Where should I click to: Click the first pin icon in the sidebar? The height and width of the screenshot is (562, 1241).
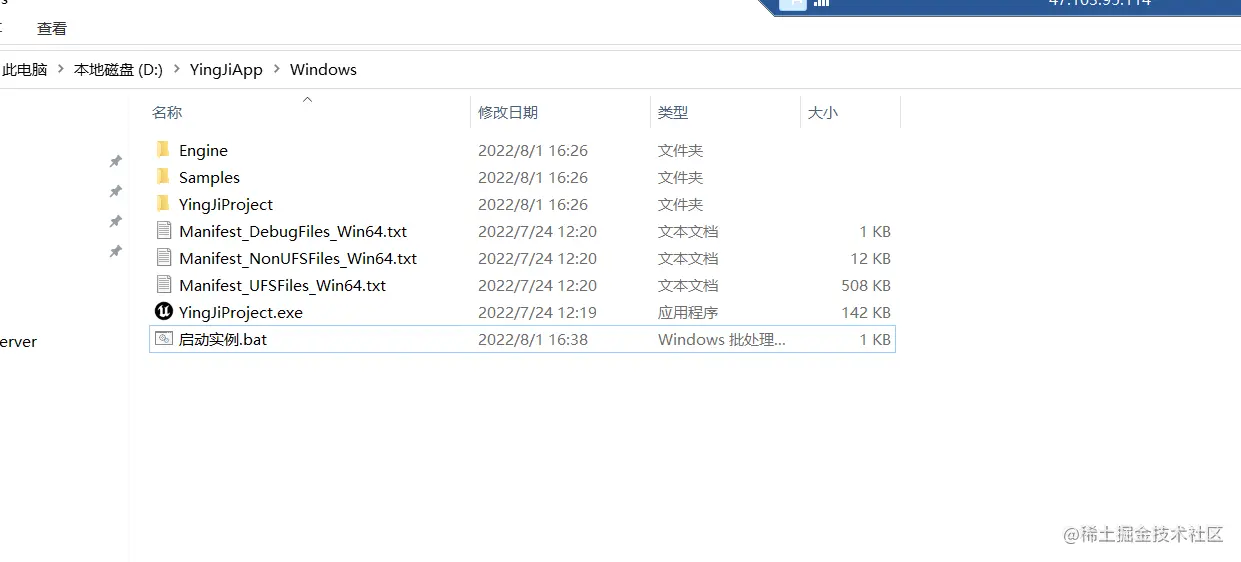coord(115,161)
